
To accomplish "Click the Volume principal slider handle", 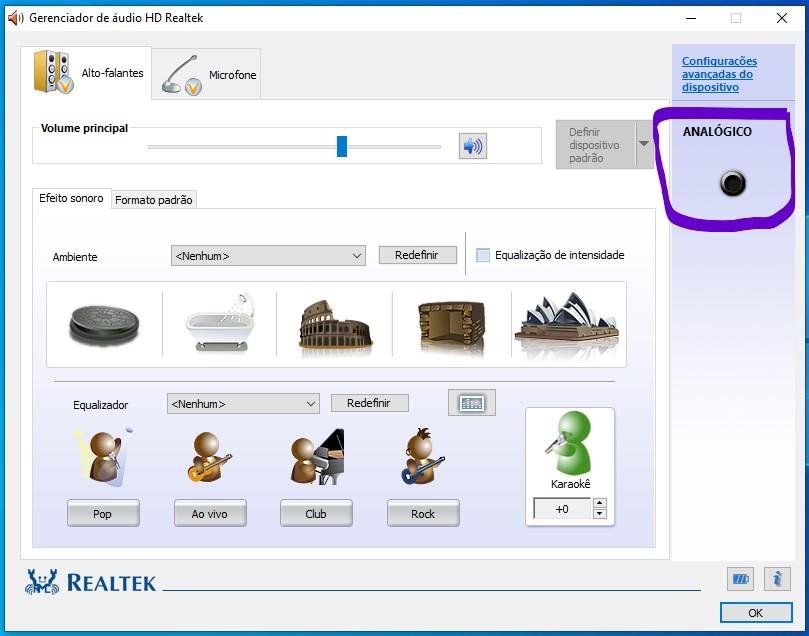I will point(342,146).
